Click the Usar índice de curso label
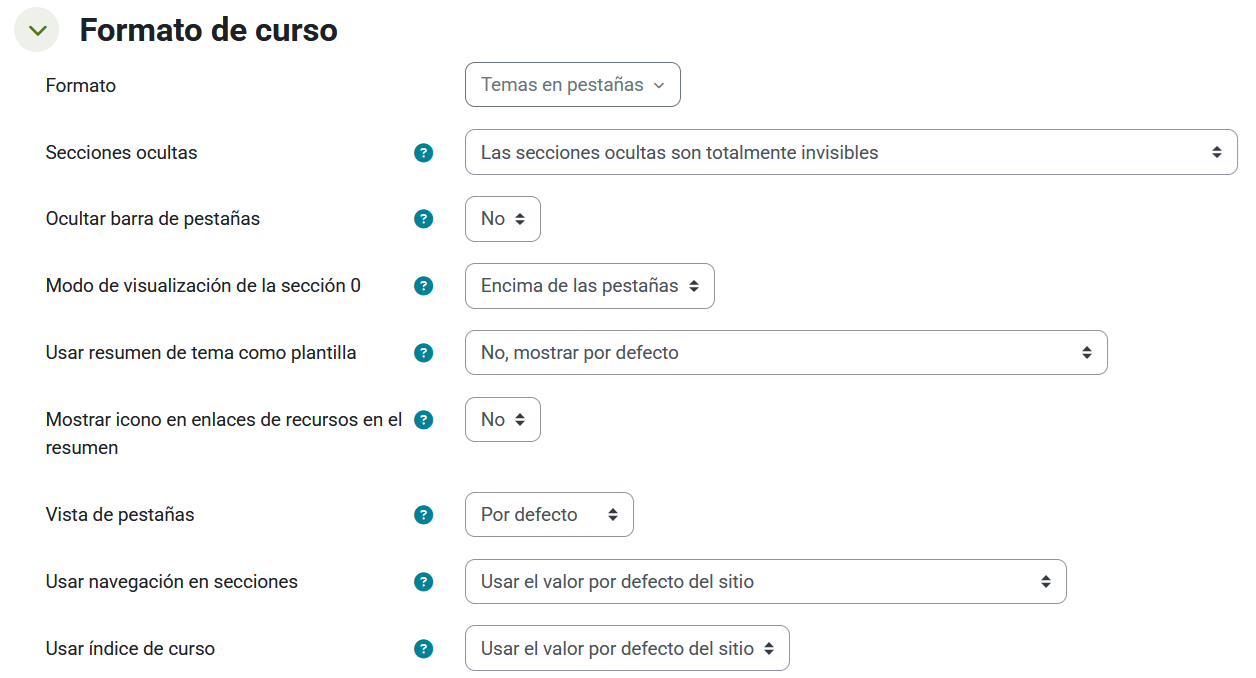 click(x=130, y=649)
